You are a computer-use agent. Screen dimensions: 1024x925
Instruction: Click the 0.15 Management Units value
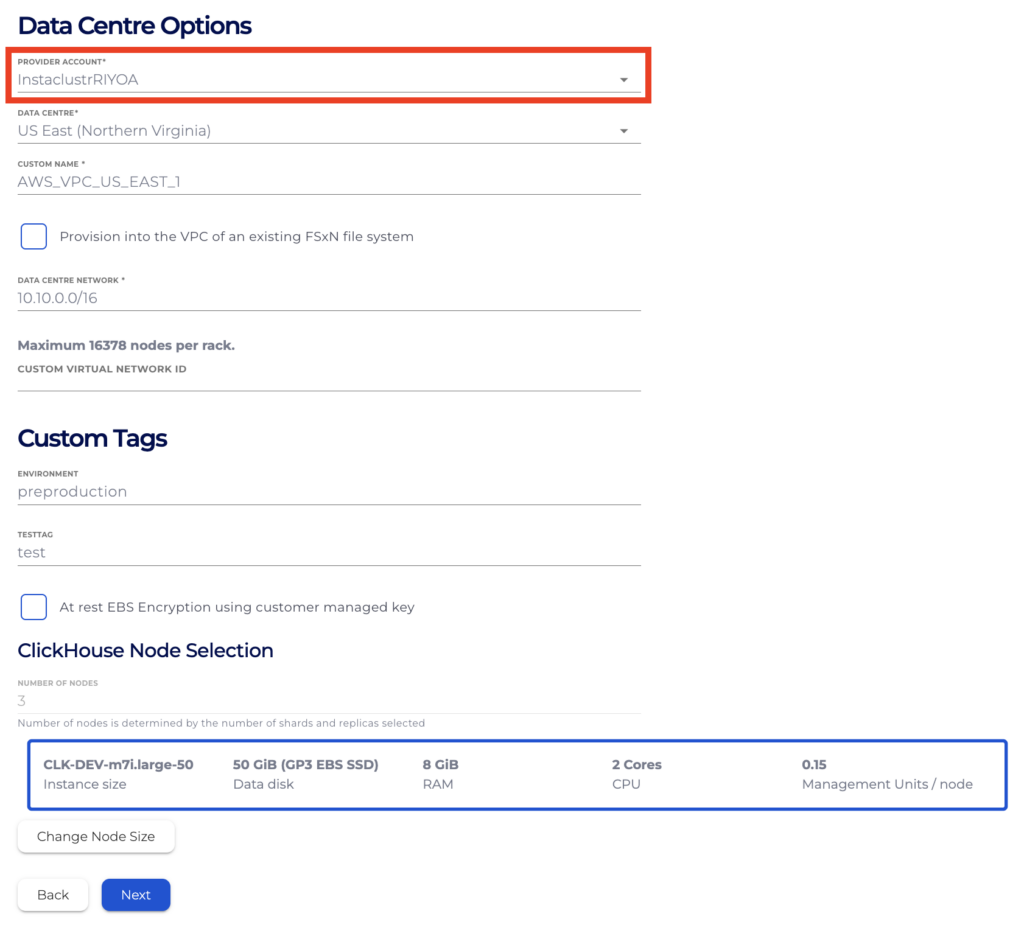(x=814, y=764)
